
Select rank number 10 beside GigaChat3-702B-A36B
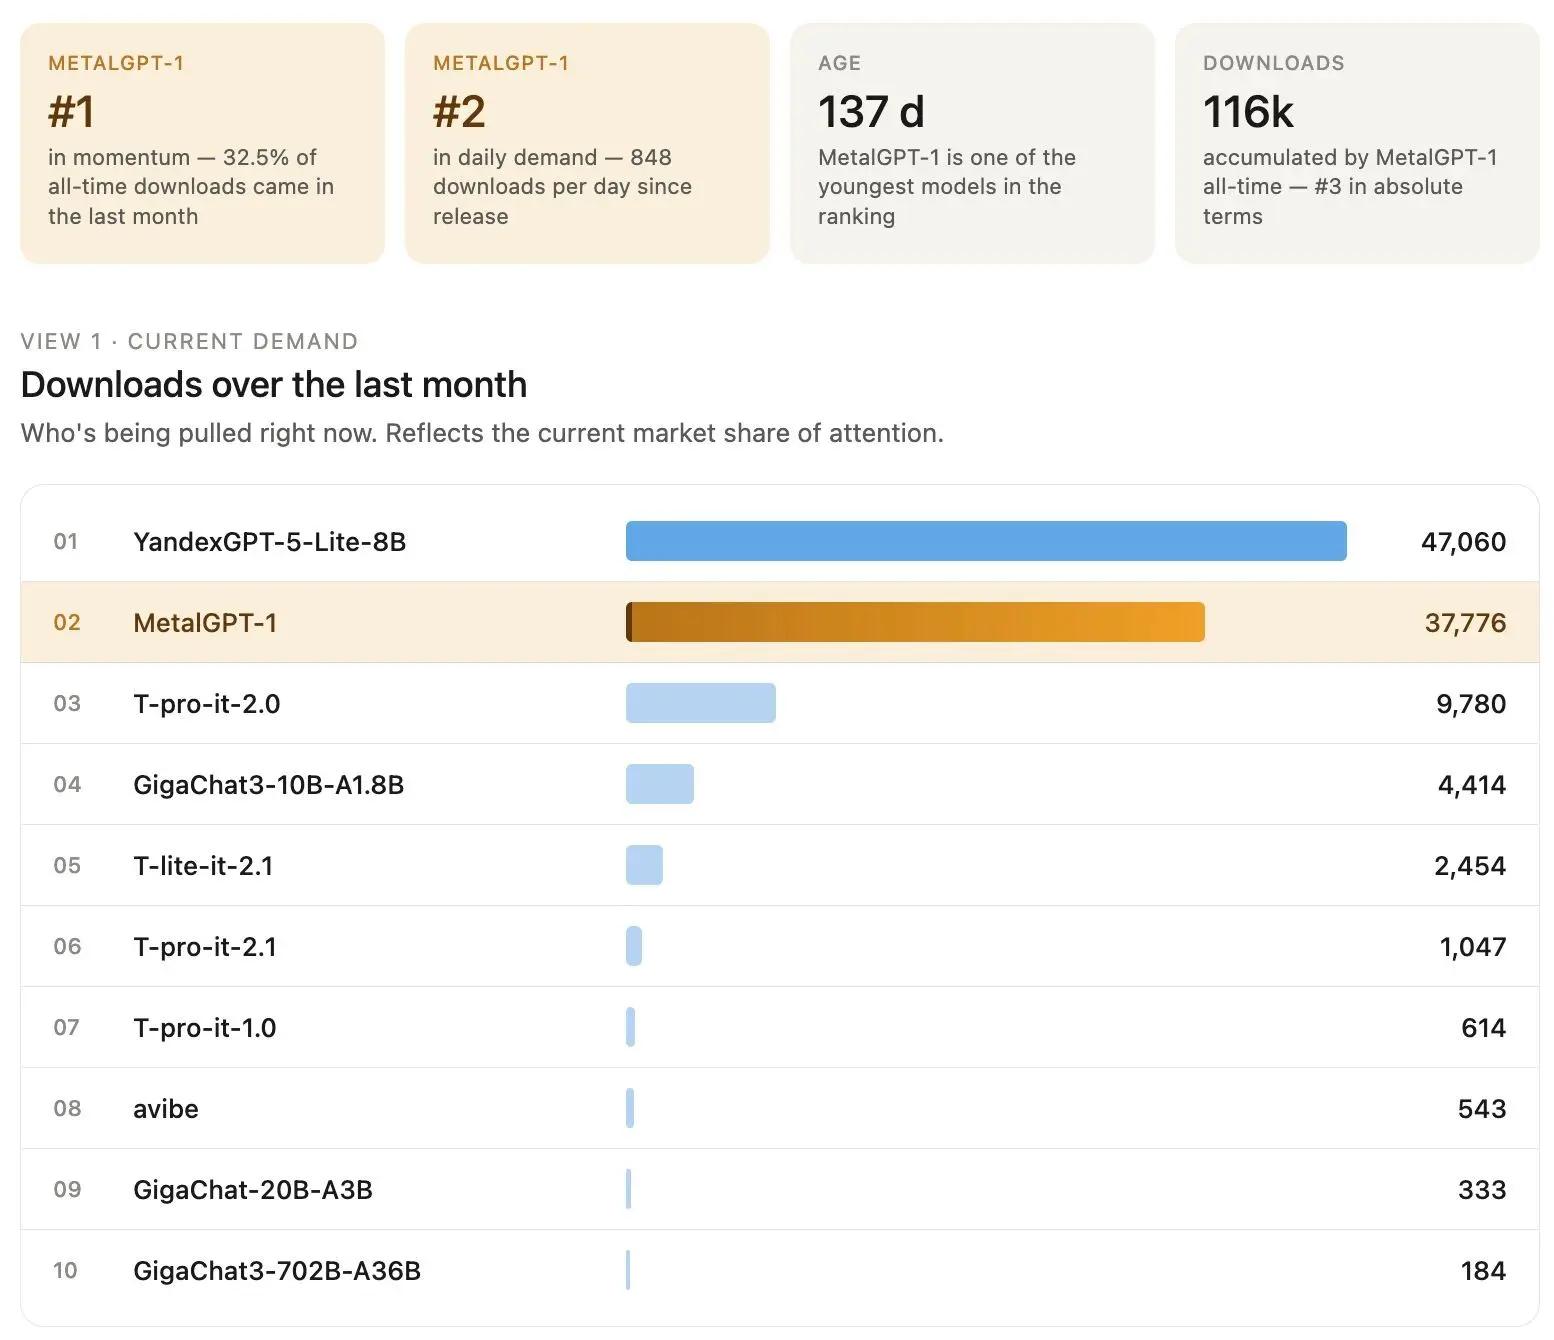[x=65, y=1271]
